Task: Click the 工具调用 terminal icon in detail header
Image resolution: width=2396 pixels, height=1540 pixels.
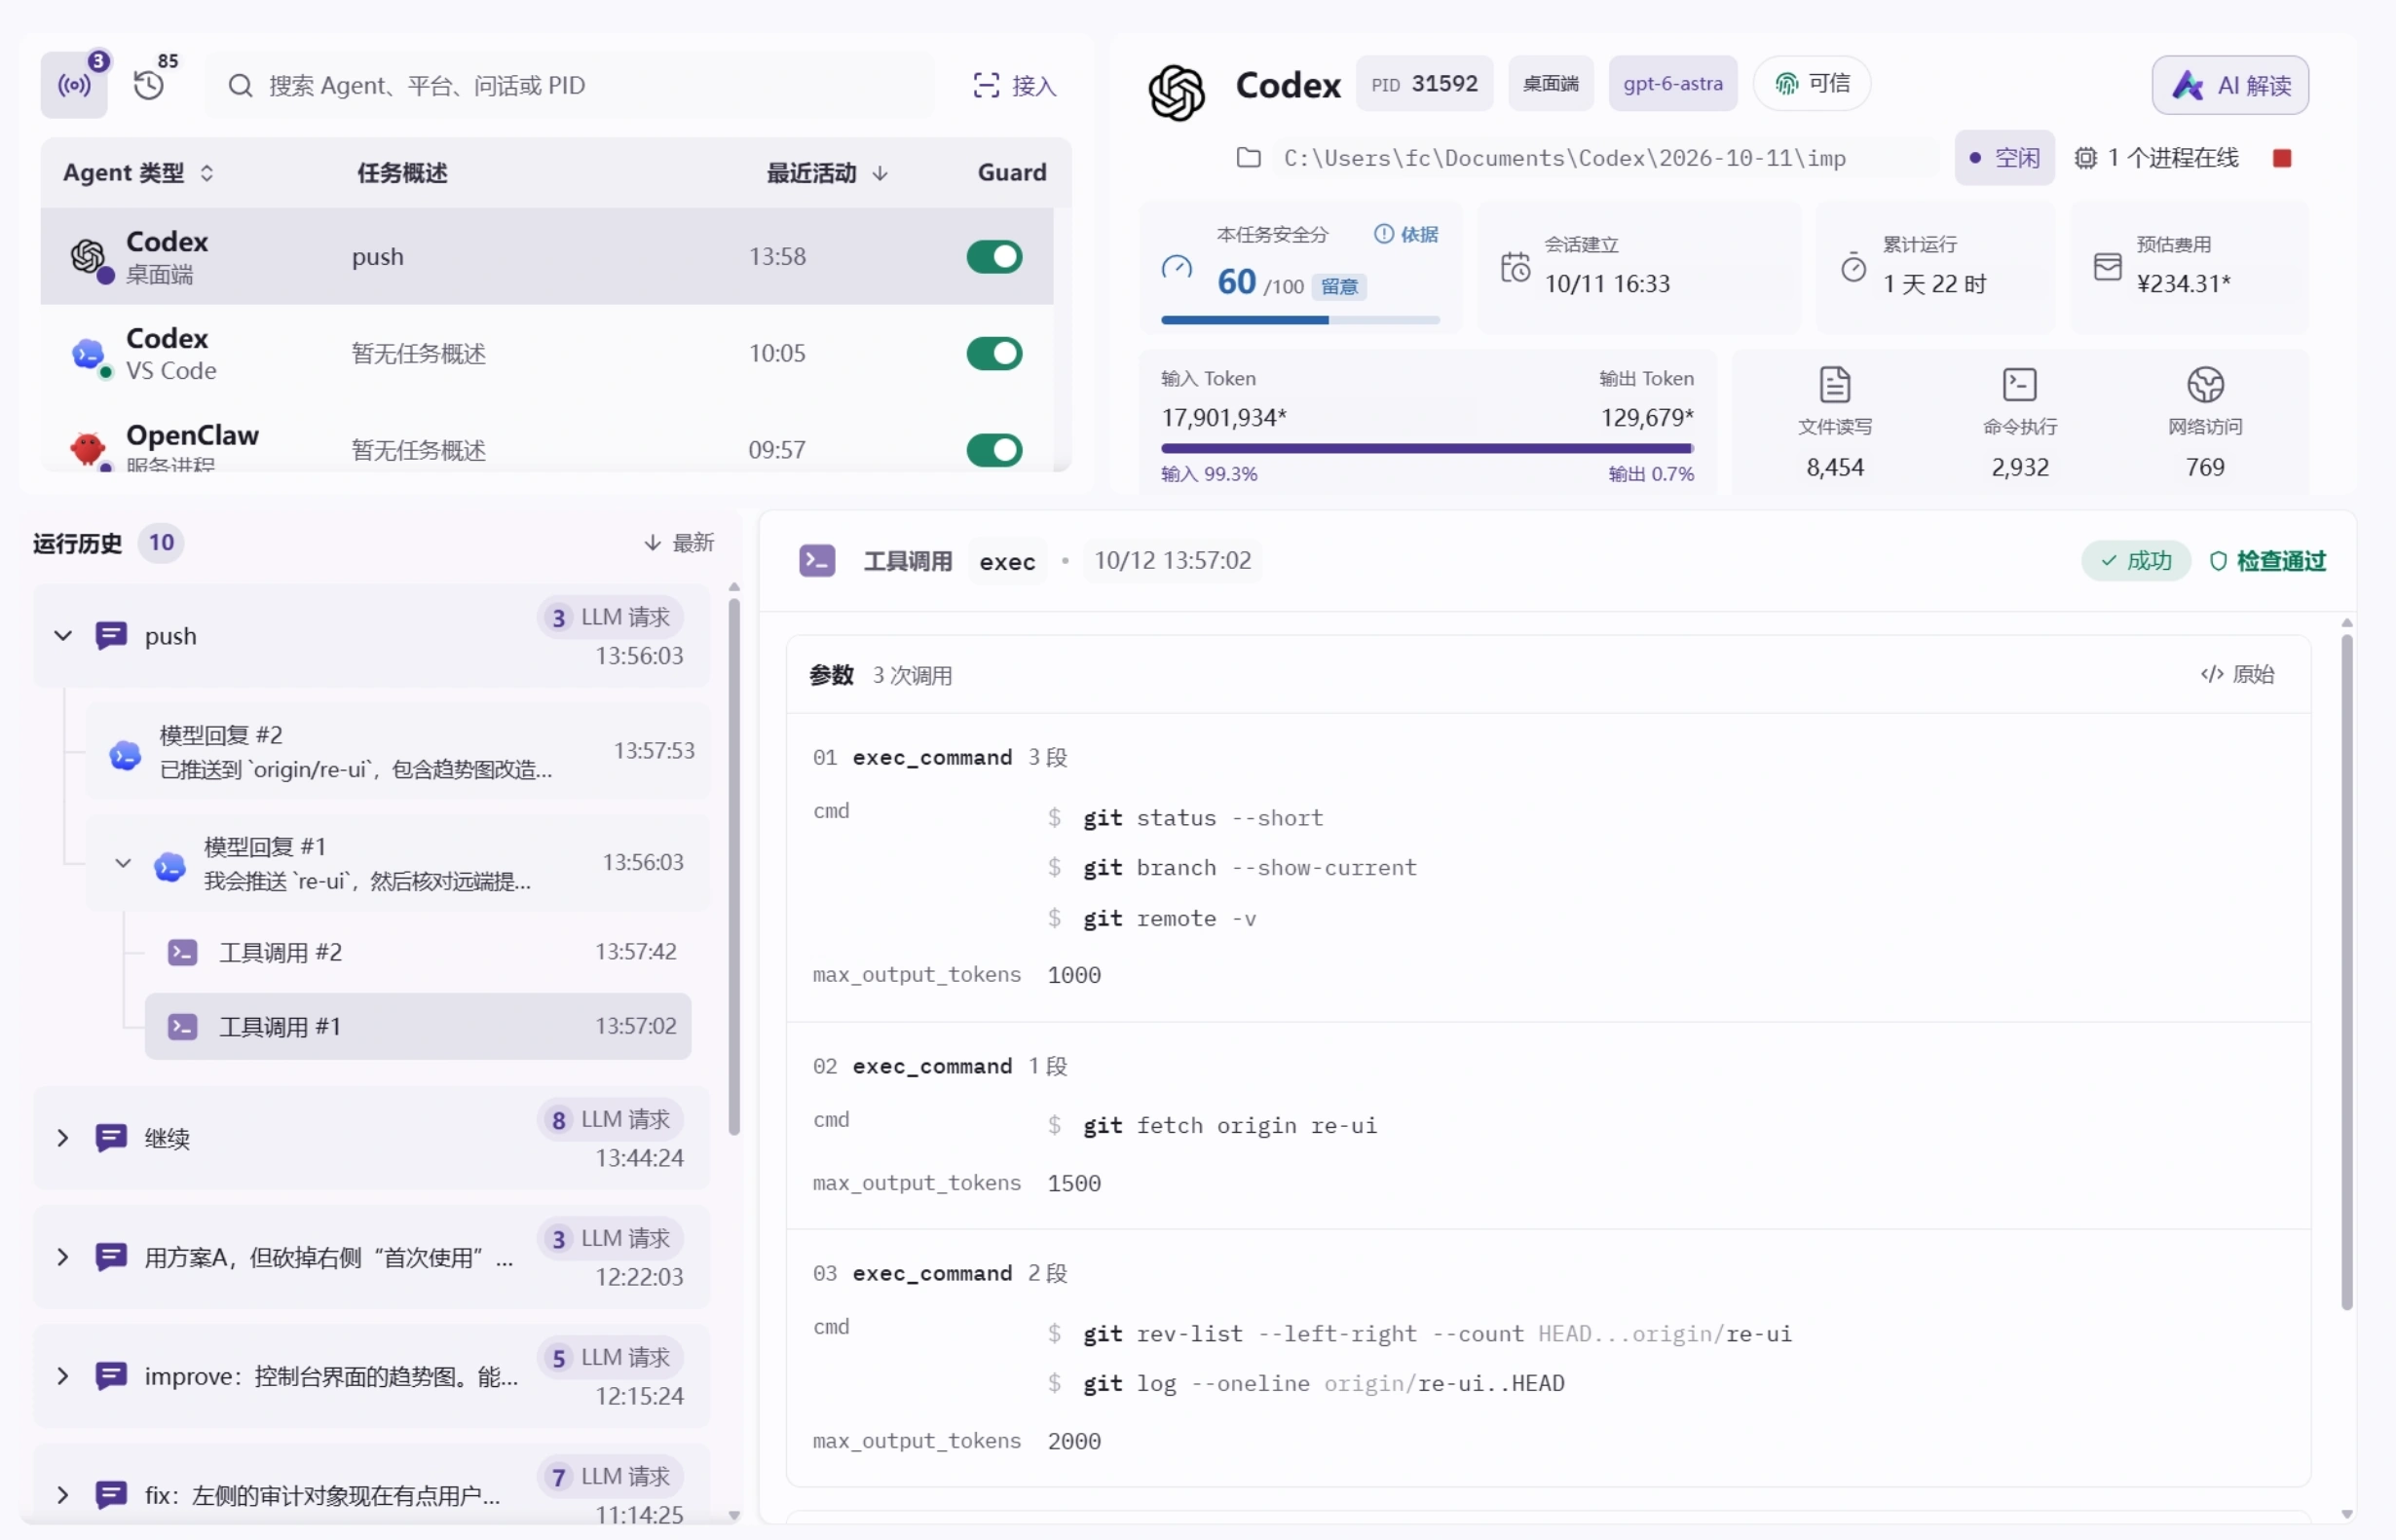Action: click(x=817, y=560)
